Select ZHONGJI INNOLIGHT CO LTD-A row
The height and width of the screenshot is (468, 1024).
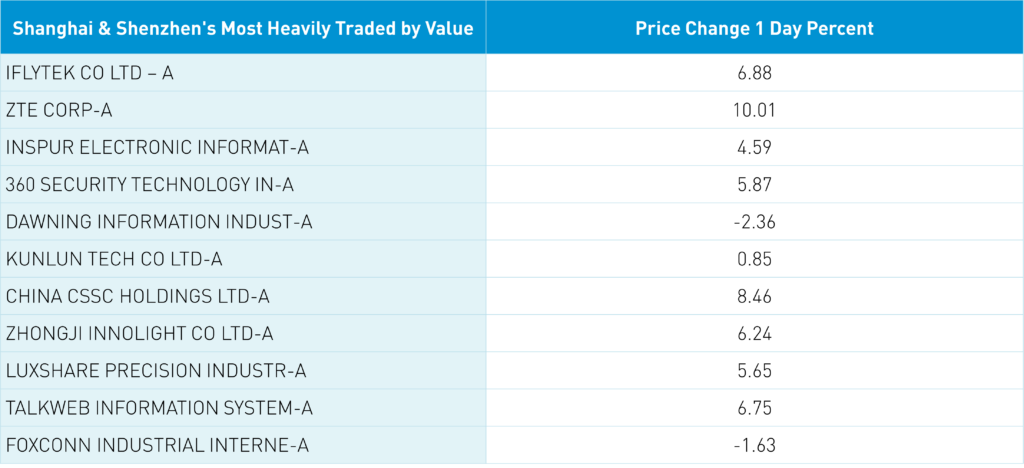[140, 333]
